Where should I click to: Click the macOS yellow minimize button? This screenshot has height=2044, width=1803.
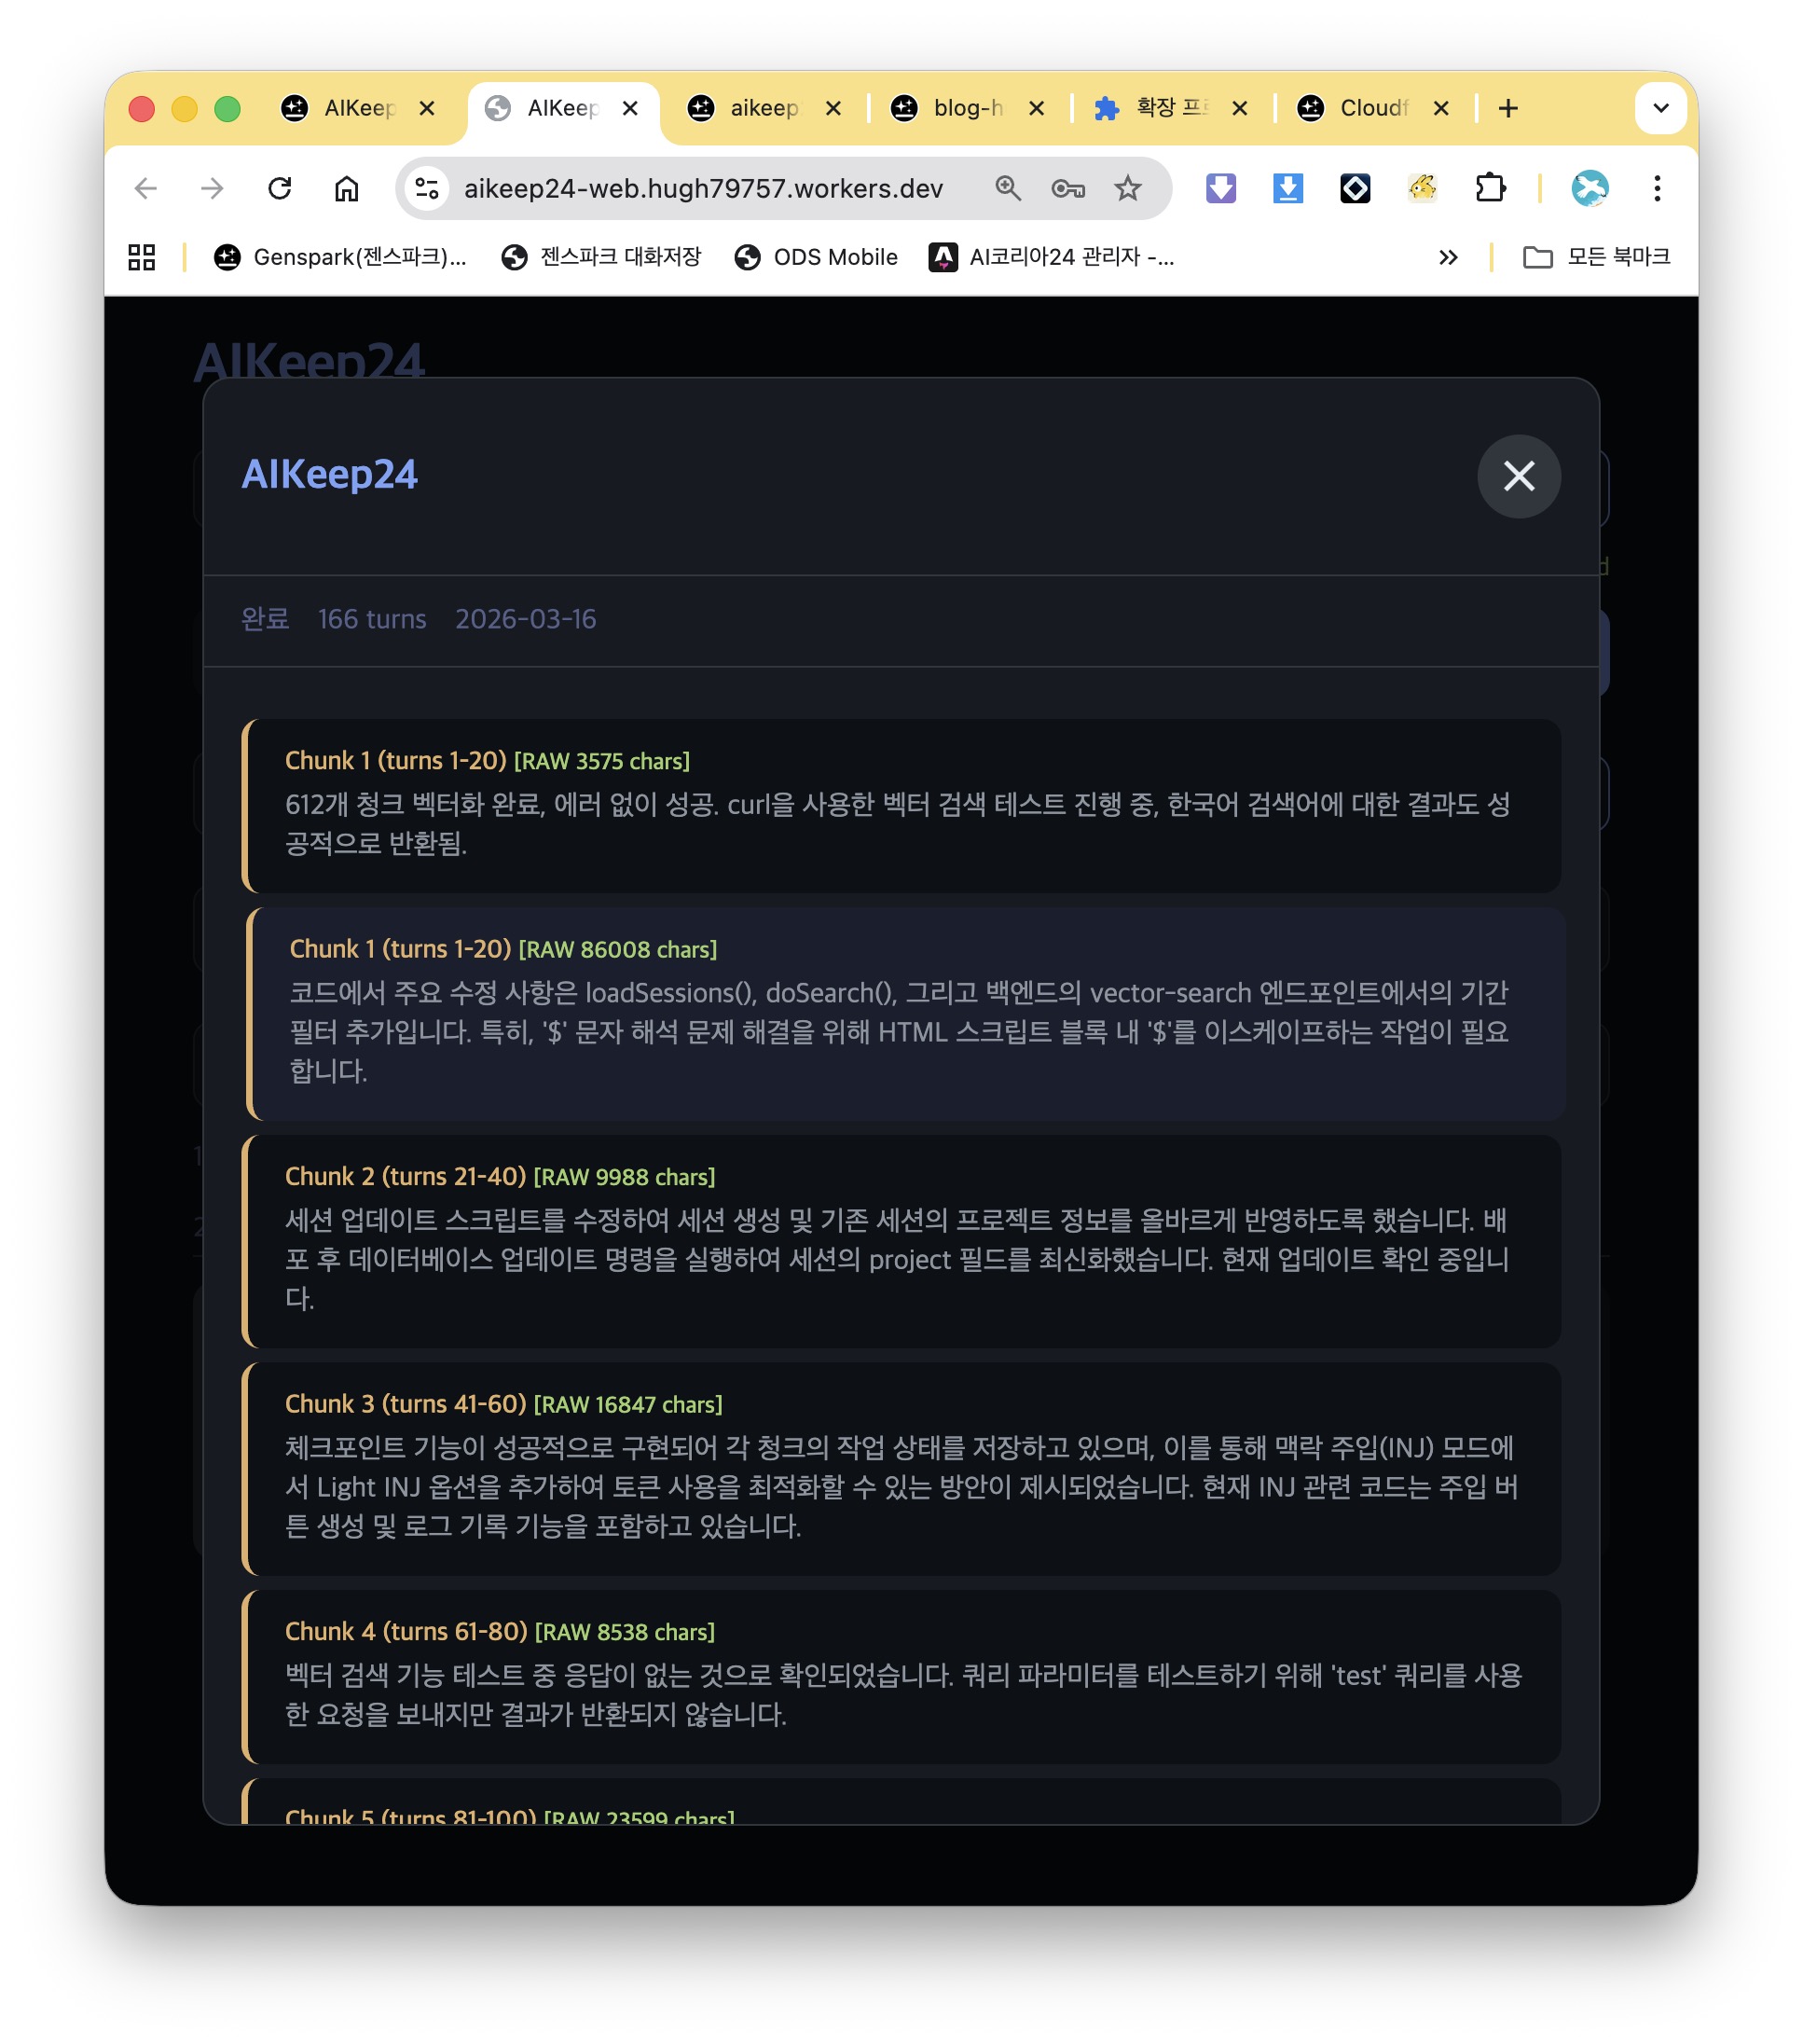pyautogui.click(x=185, y=108)
